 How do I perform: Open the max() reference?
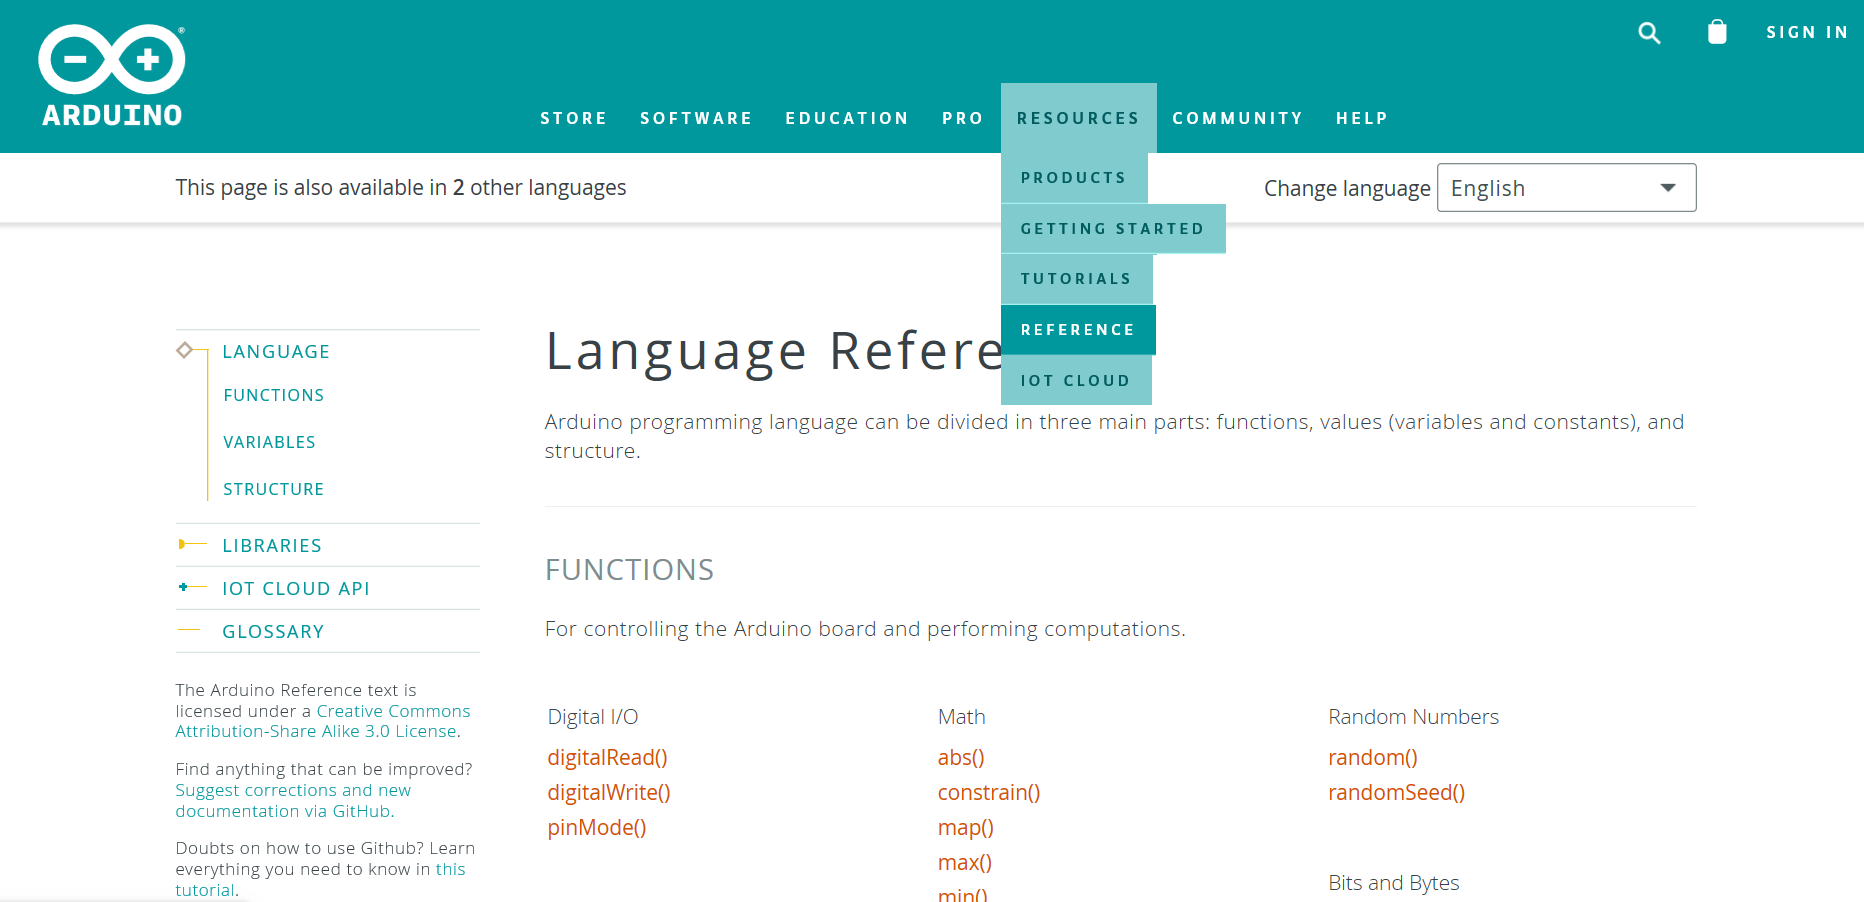tap(965, 863)
